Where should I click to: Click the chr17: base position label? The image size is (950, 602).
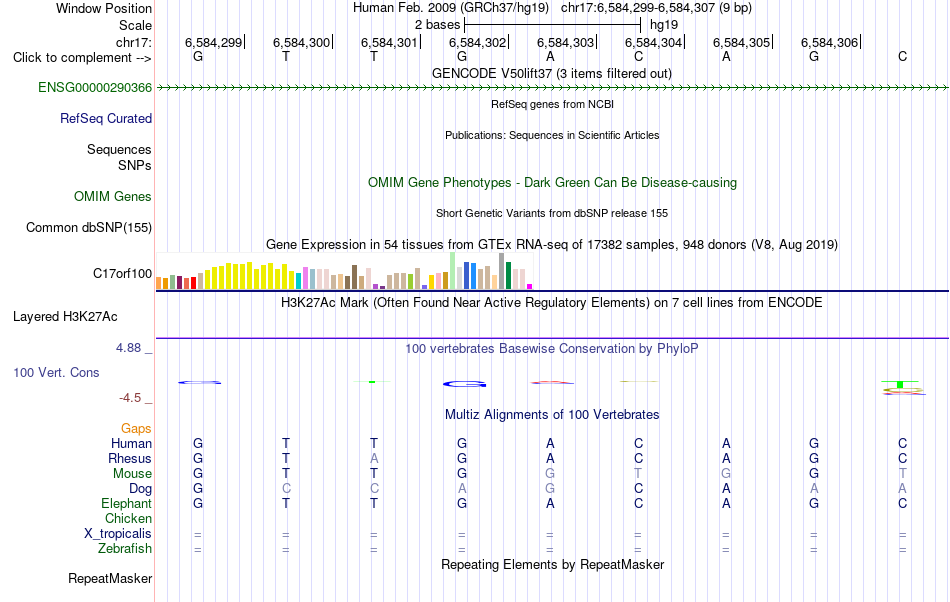(134, 43)
